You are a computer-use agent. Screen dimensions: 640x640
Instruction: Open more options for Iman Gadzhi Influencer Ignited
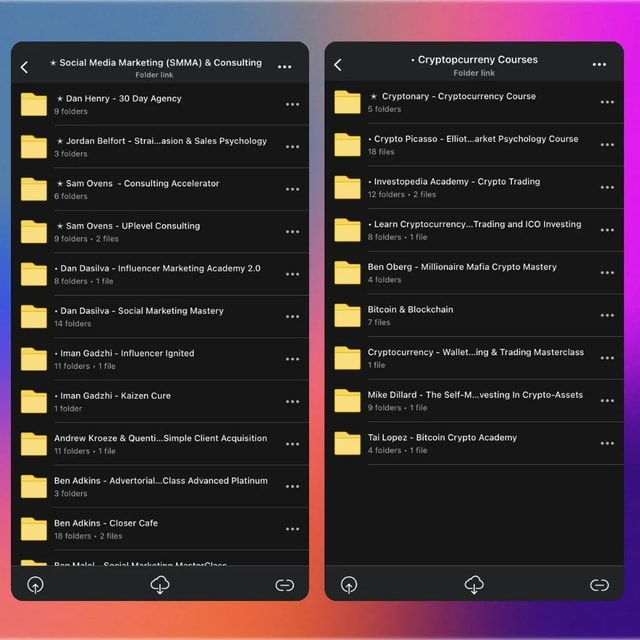pos(292,359)
